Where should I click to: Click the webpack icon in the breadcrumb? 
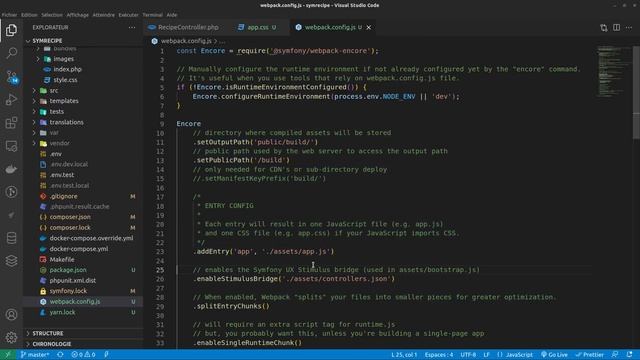tap(155, 41)
